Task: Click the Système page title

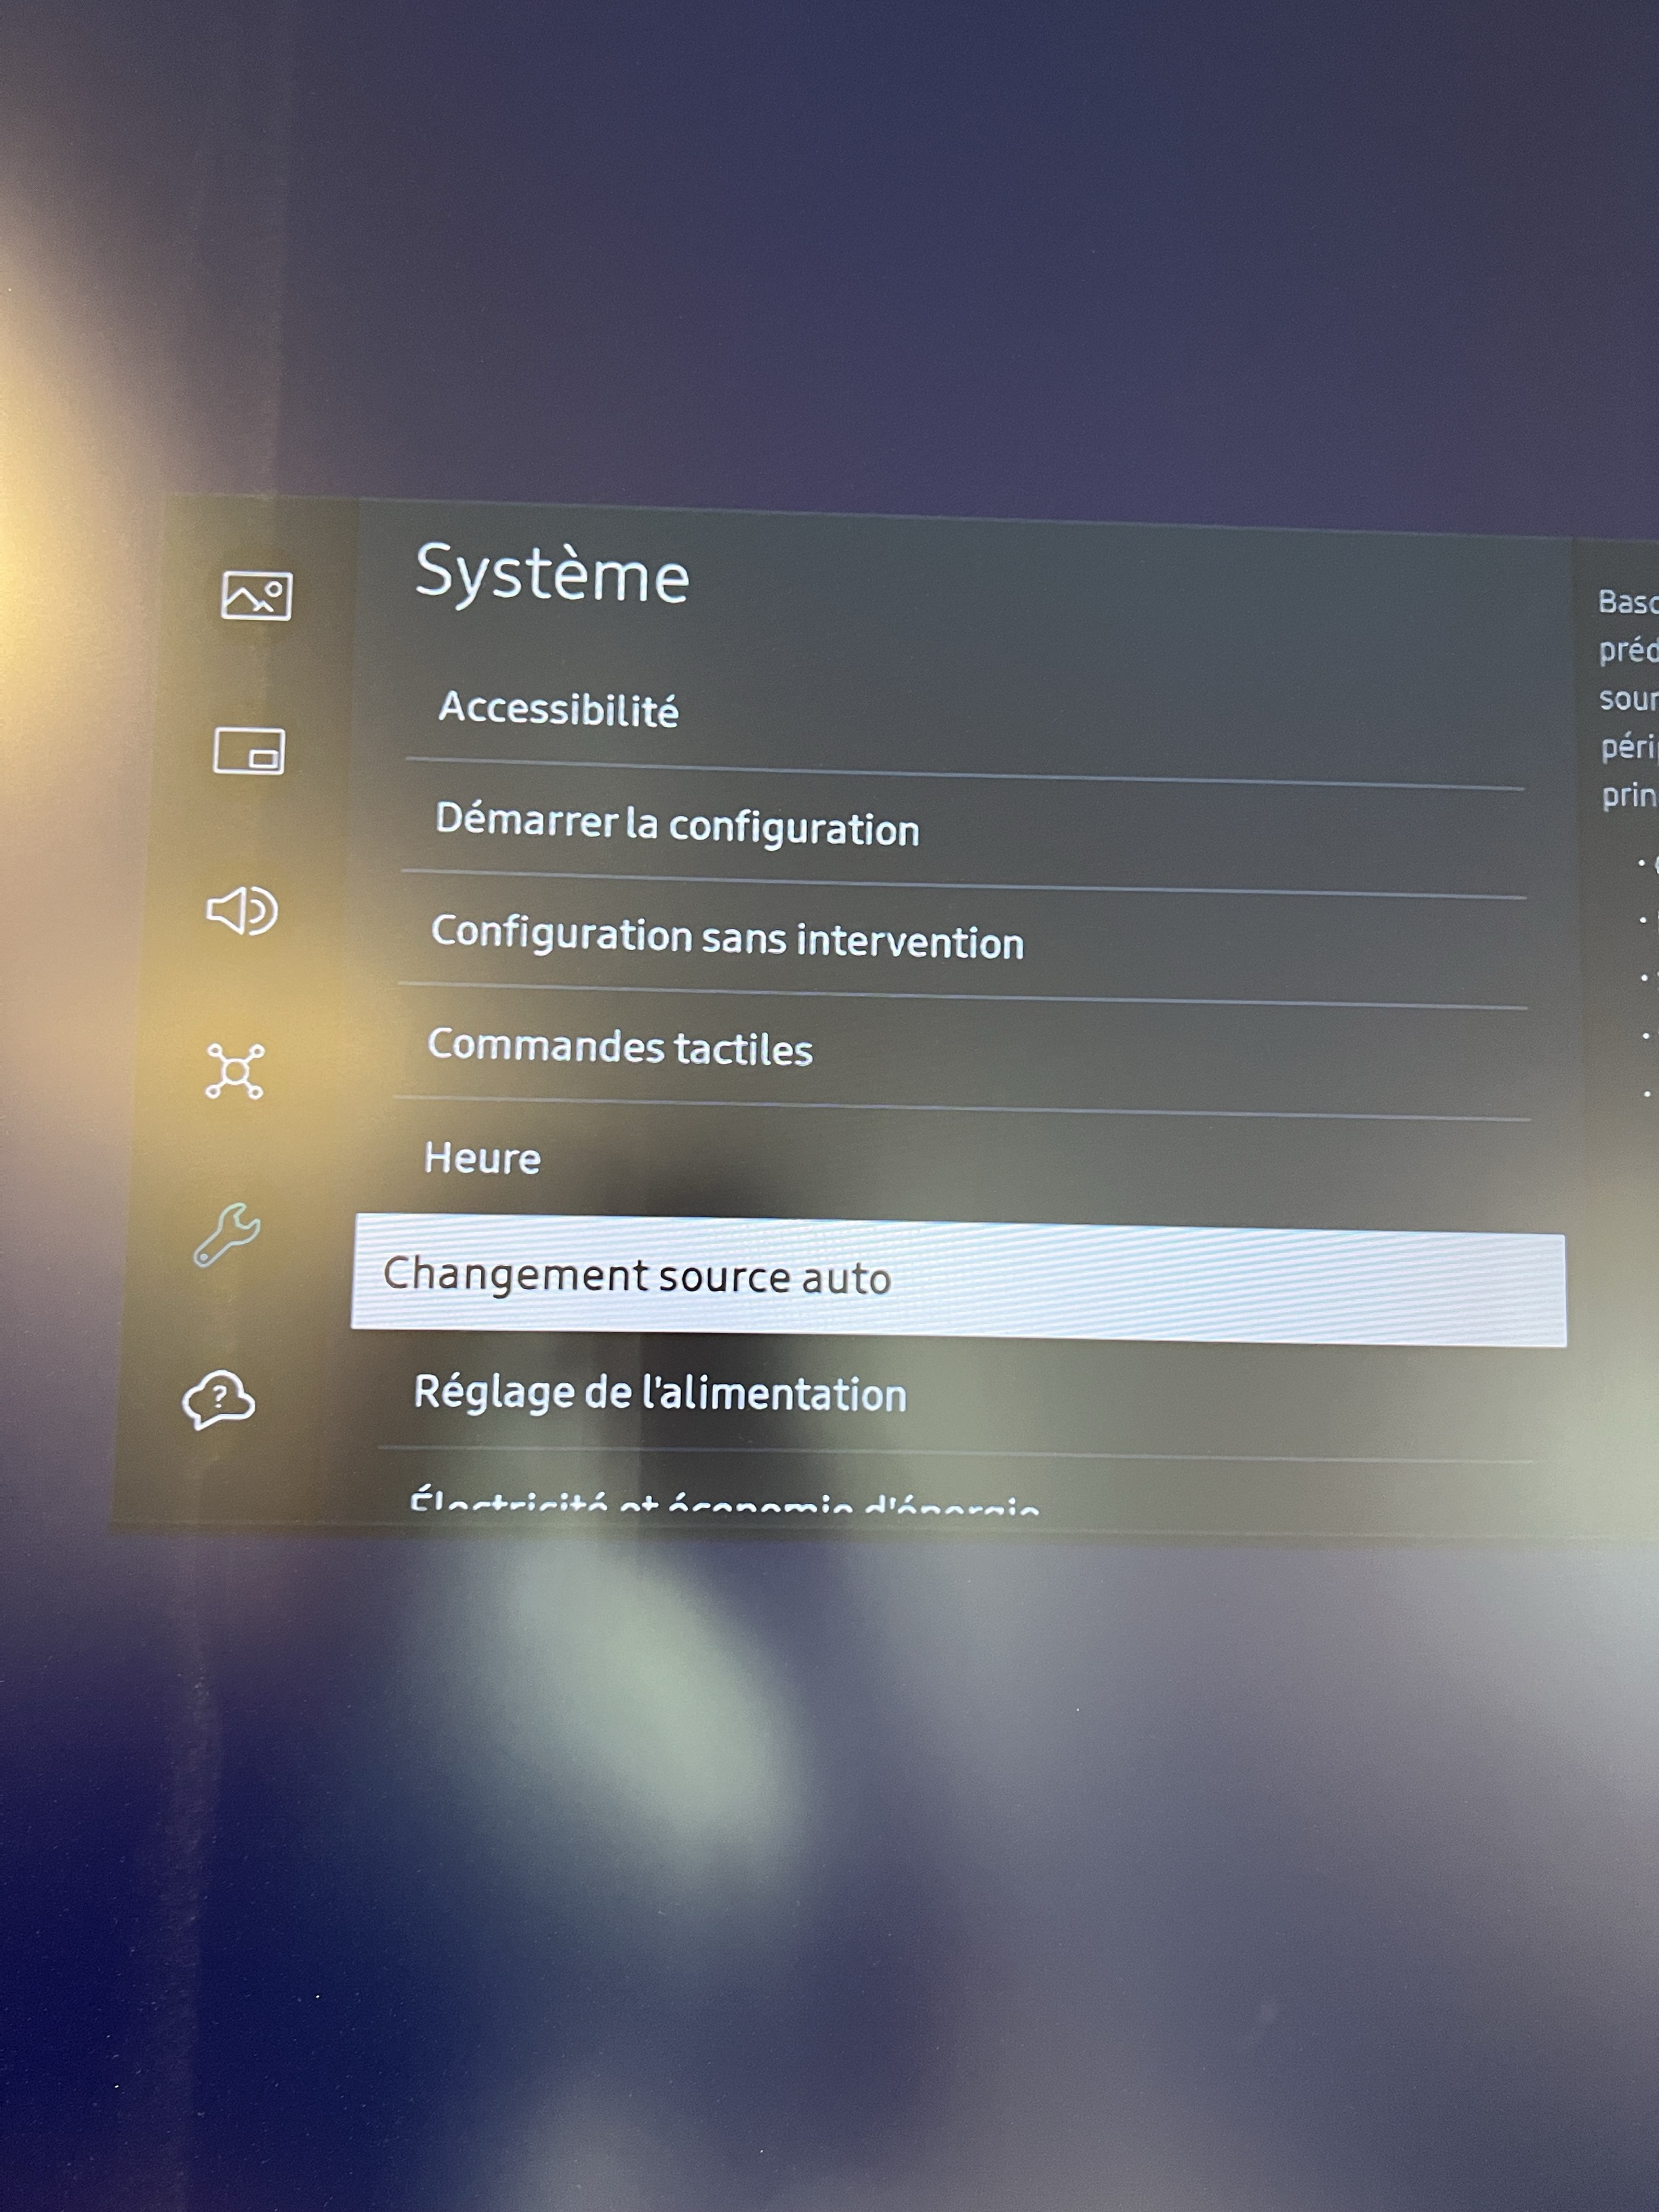Action: [552, 575]
